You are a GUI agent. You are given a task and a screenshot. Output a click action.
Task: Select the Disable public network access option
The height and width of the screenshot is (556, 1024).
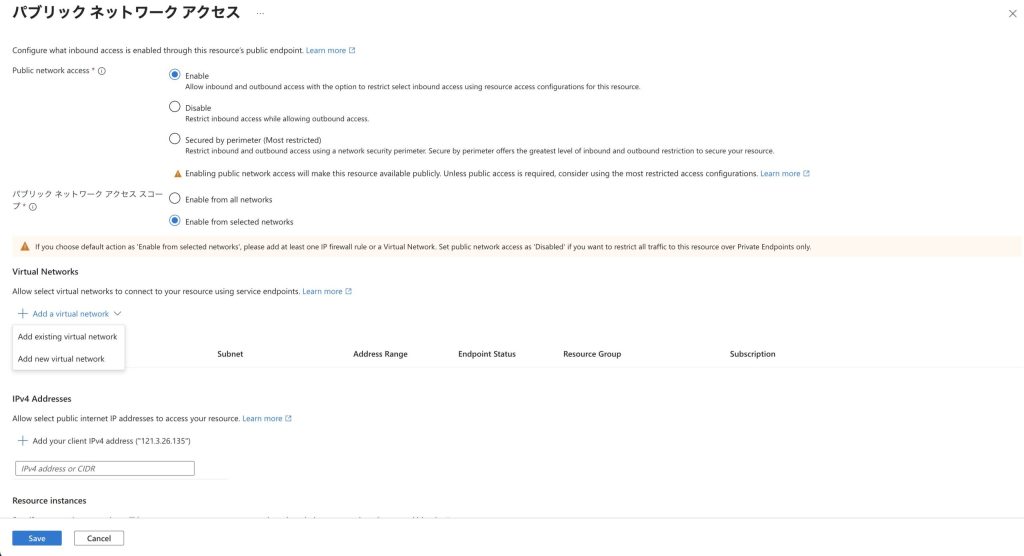click(x=175, y=107)
